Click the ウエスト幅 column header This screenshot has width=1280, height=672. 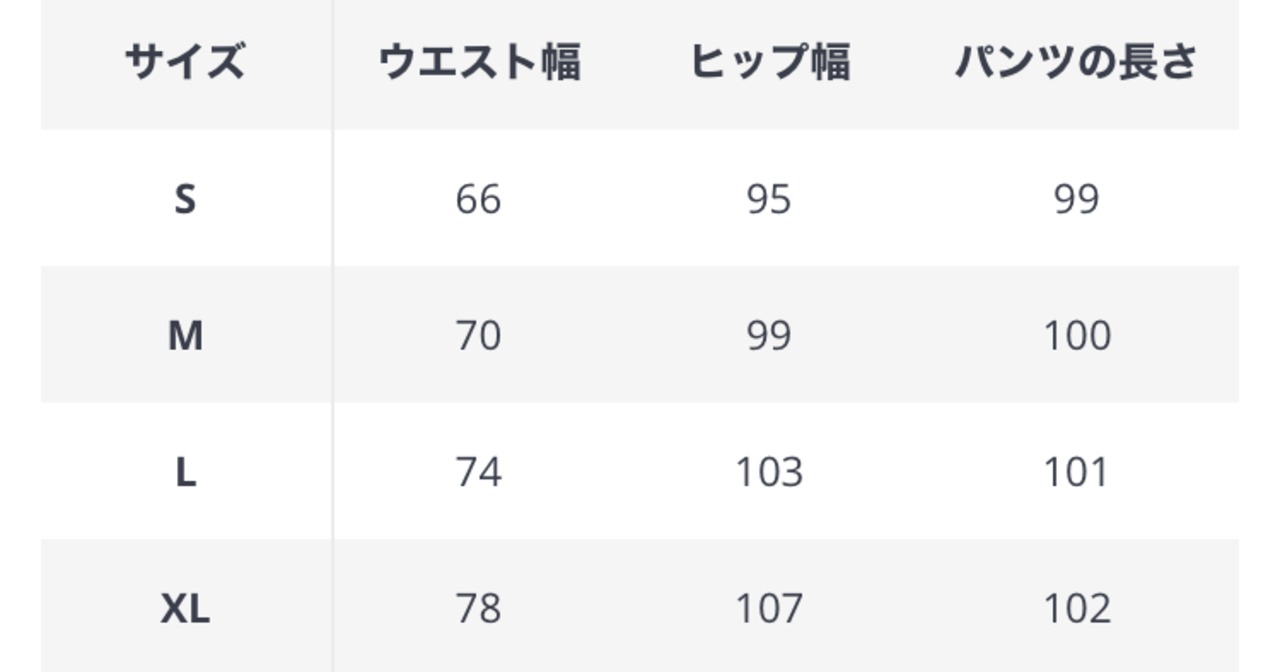tap(479, 62)
